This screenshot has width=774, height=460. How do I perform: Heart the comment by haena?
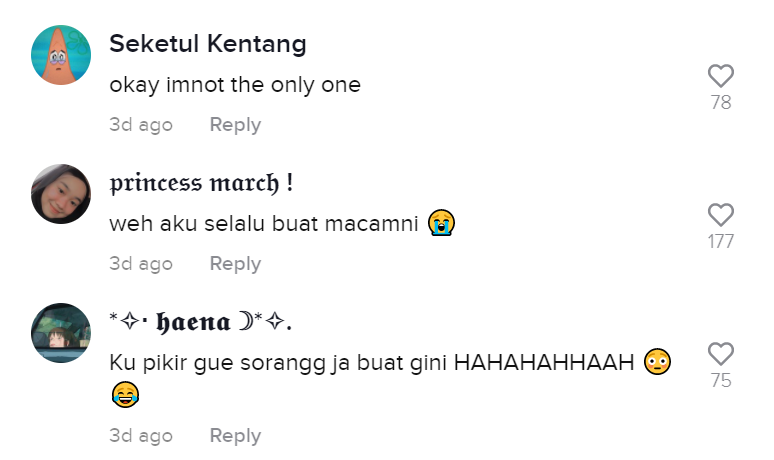(720, 354)
